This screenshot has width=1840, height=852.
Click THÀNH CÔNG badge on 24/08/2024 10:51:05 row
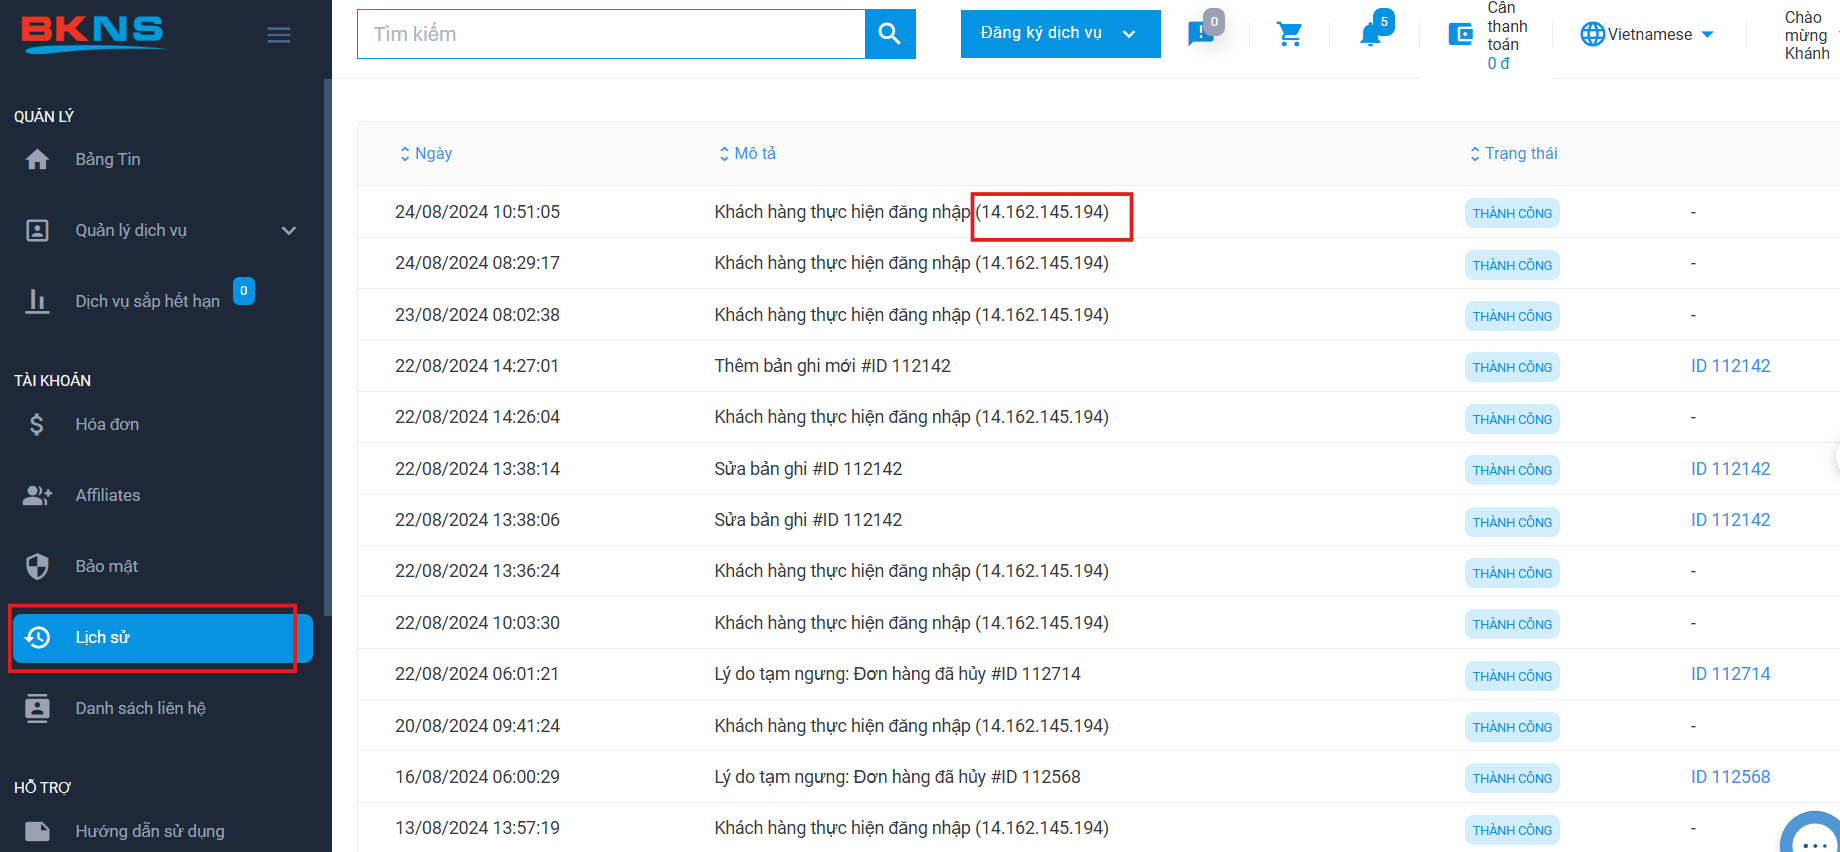click(x=1512, y=213)
